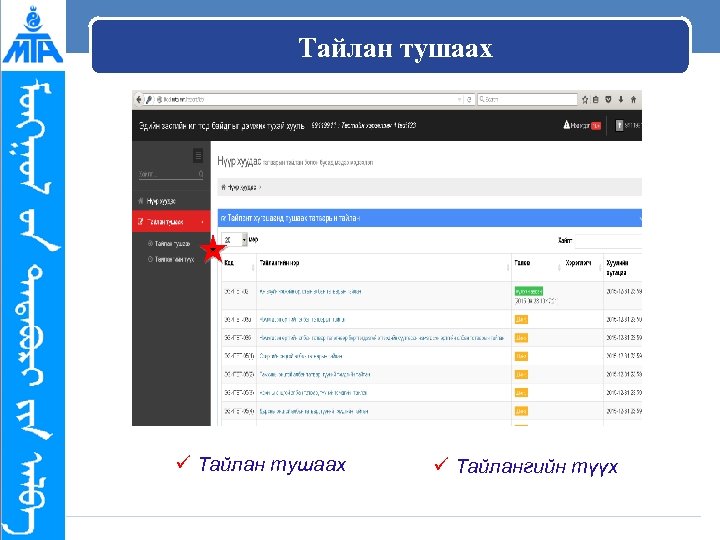Click the green status badge in the table

coord(529,291)
